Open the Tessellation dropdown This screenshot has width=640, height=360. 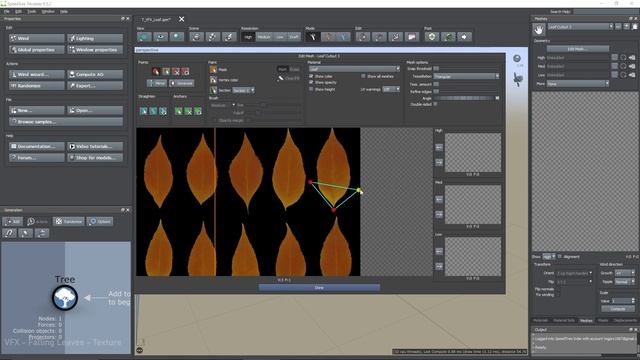coord(466,76)
